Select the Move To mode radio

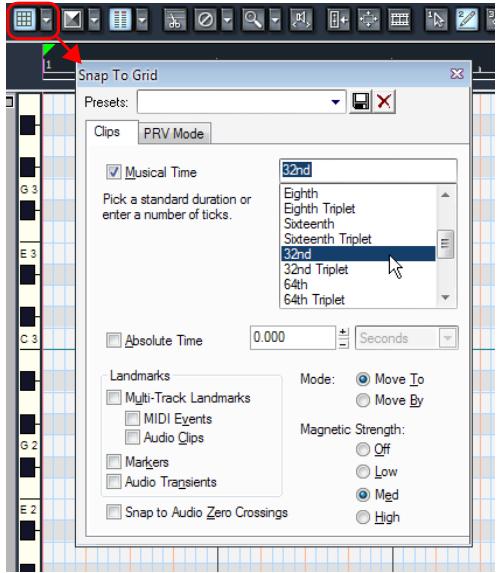pyautogui.click(x=363, y=379)
